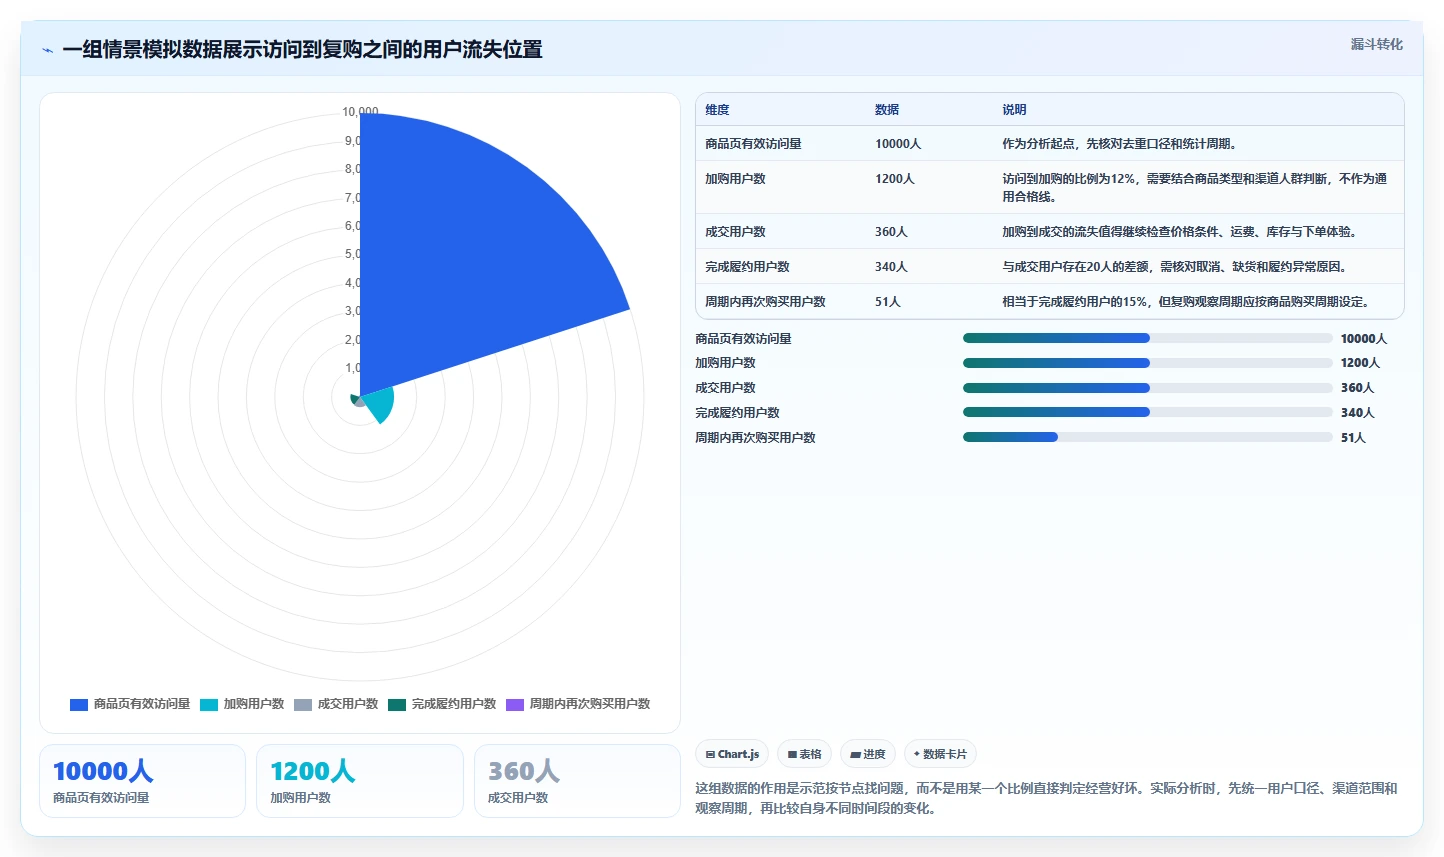Viewport: 1444px width, 857px height.
Task: Select the 数据卡片 tag chip
Action: click(x=940, y=754)
